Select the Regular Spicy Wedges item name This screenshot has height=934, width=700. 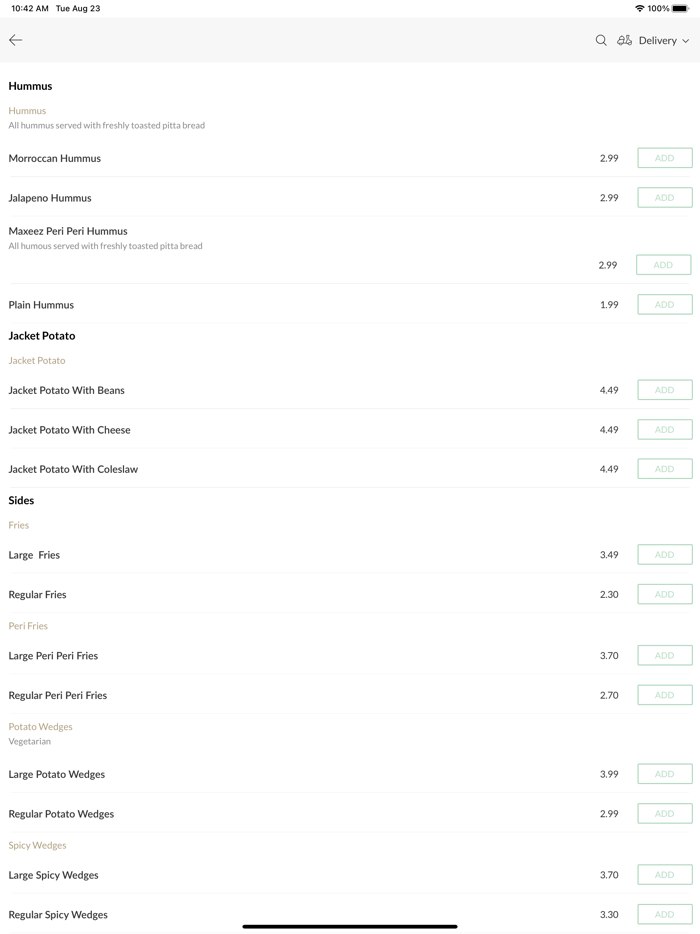click(58, 914)
